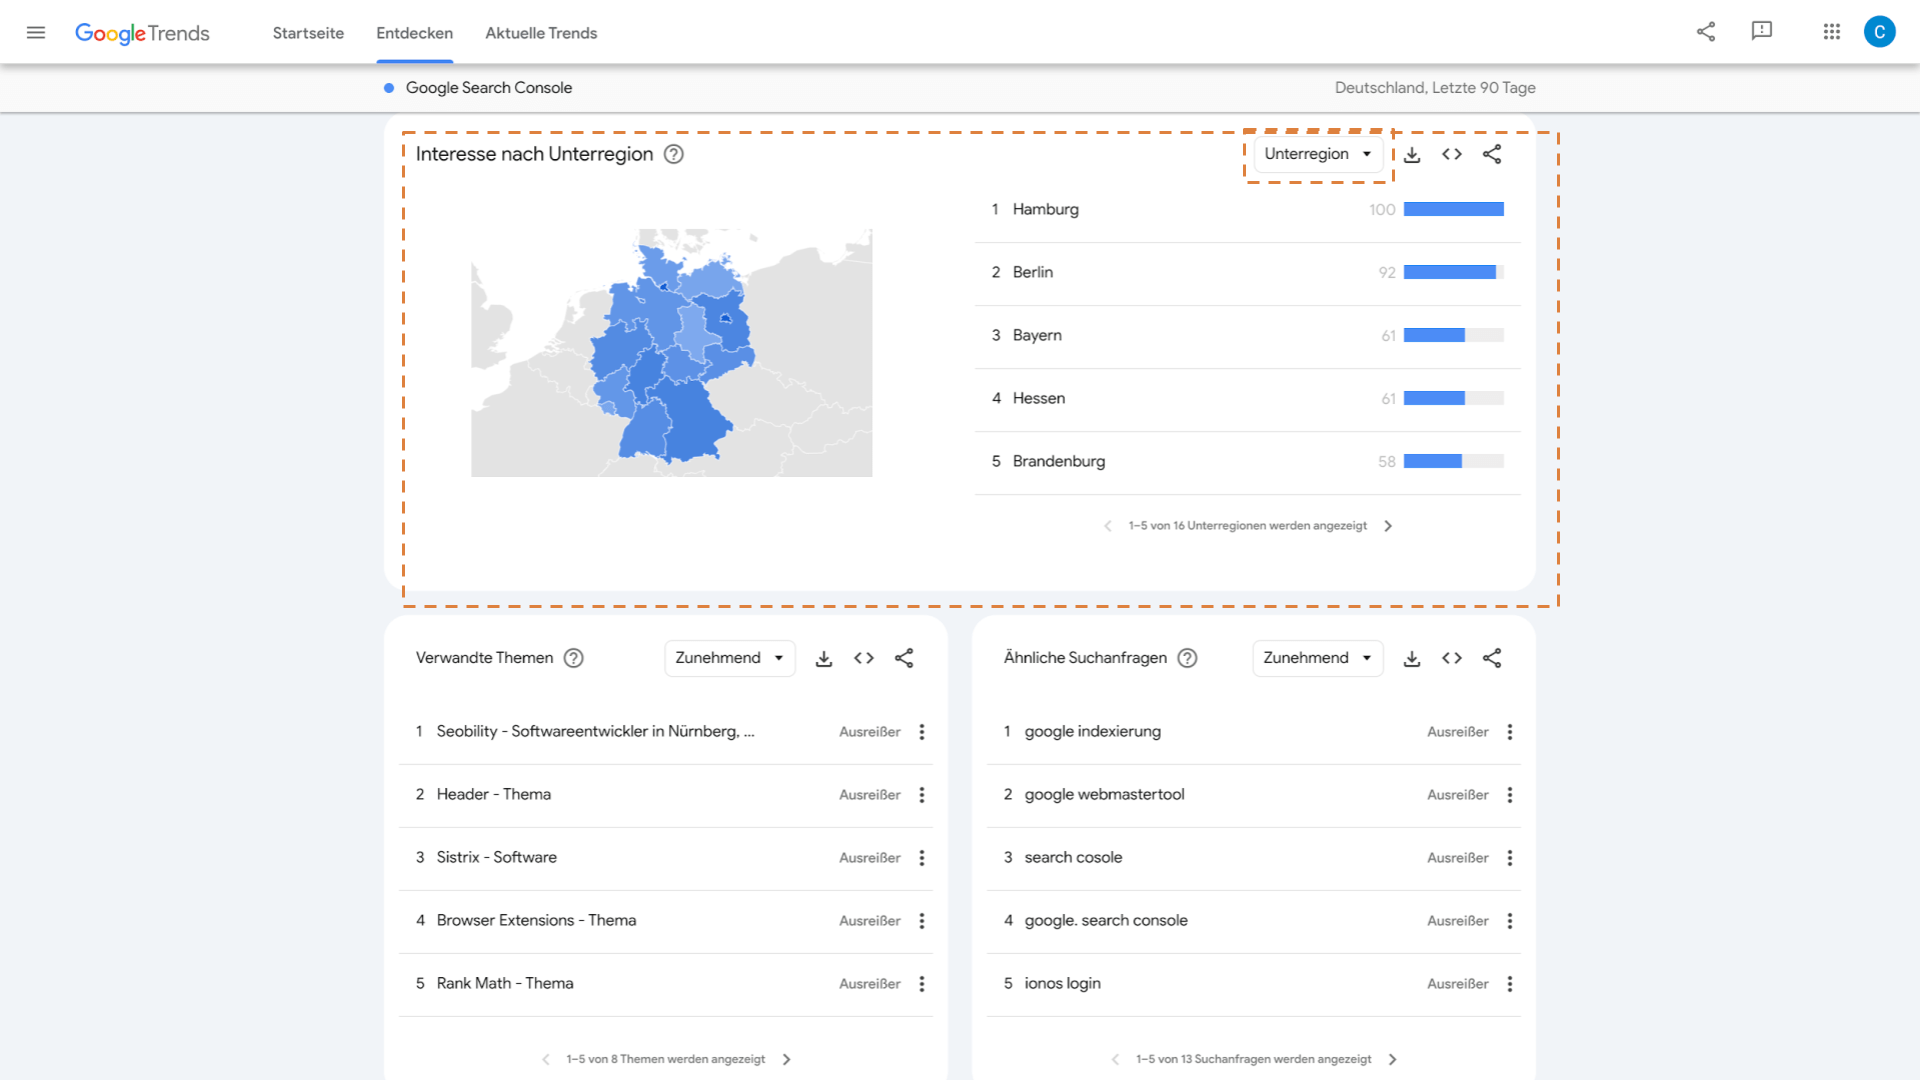This screenshot has height=1080, width=1920.
Task: Select Hamburg in the region list
Action: [x=1248, y=210]
